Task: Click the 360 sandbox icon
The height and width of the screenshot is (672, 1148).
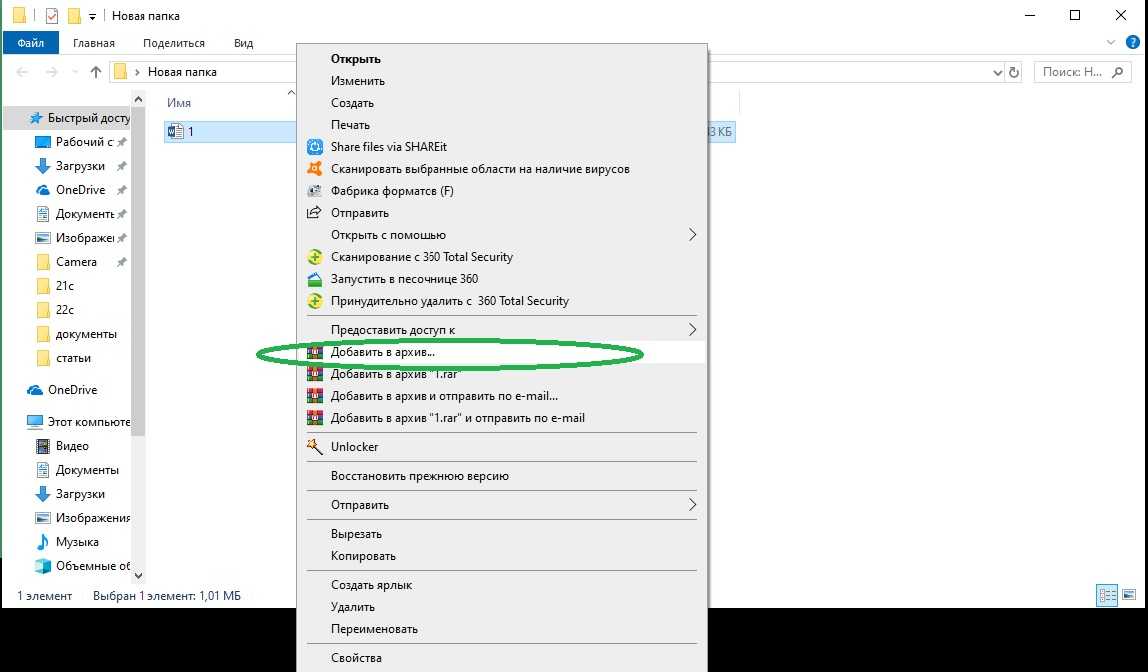Action: tap(315, 279)
